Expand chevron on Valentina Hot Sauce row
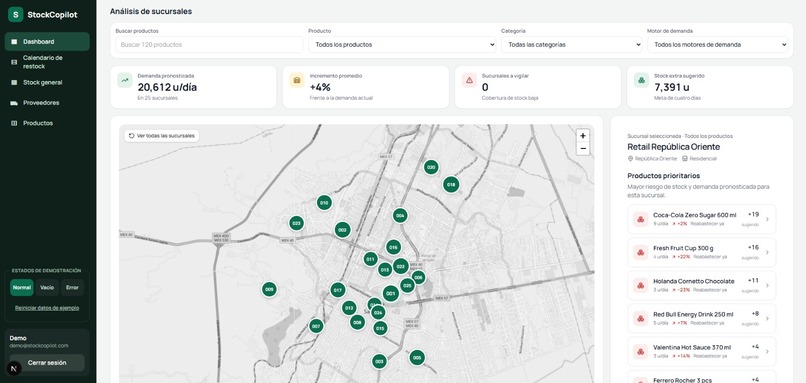The width and height of the screenshot is (806, 383). (x=767, y=352)
